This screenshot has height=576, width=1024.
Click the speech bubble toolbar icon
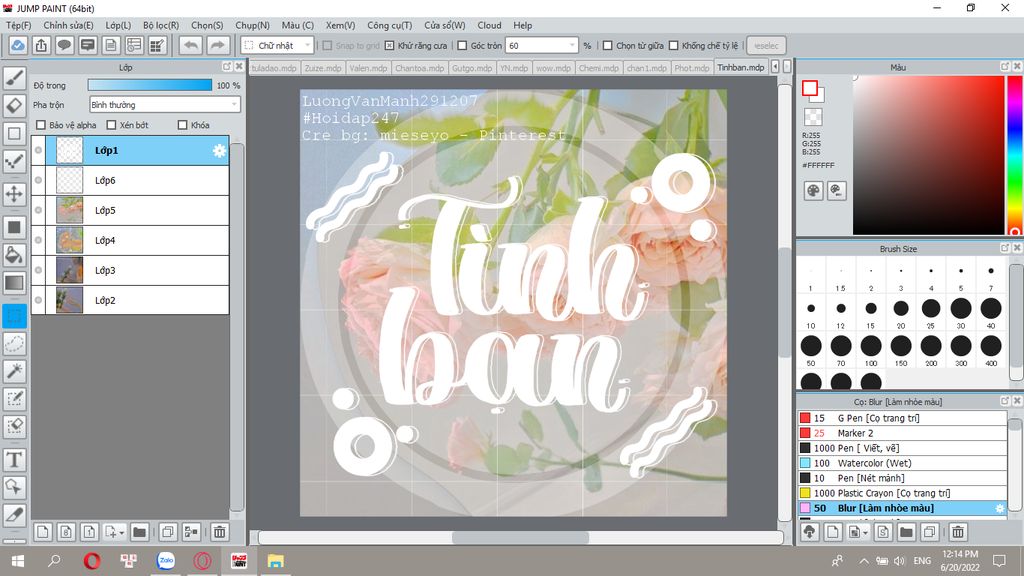tap(64, 46)
